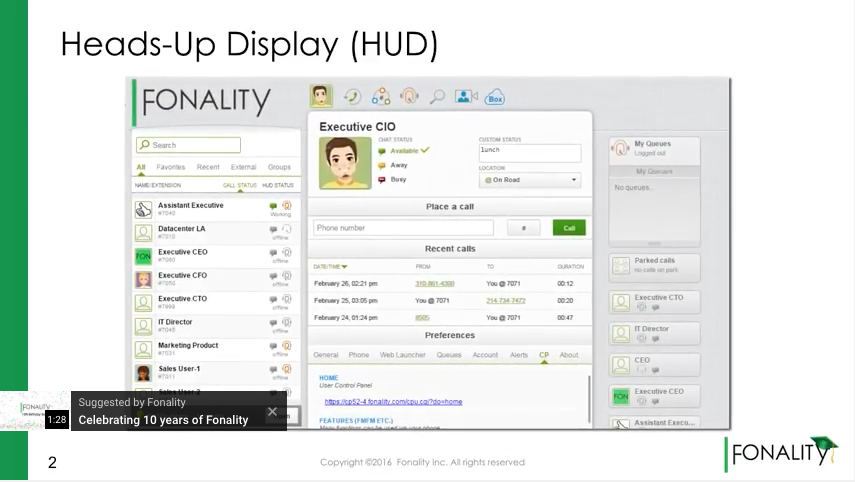
Task: Click Celebrating 10 years of Fonality title
Action: 163,420
